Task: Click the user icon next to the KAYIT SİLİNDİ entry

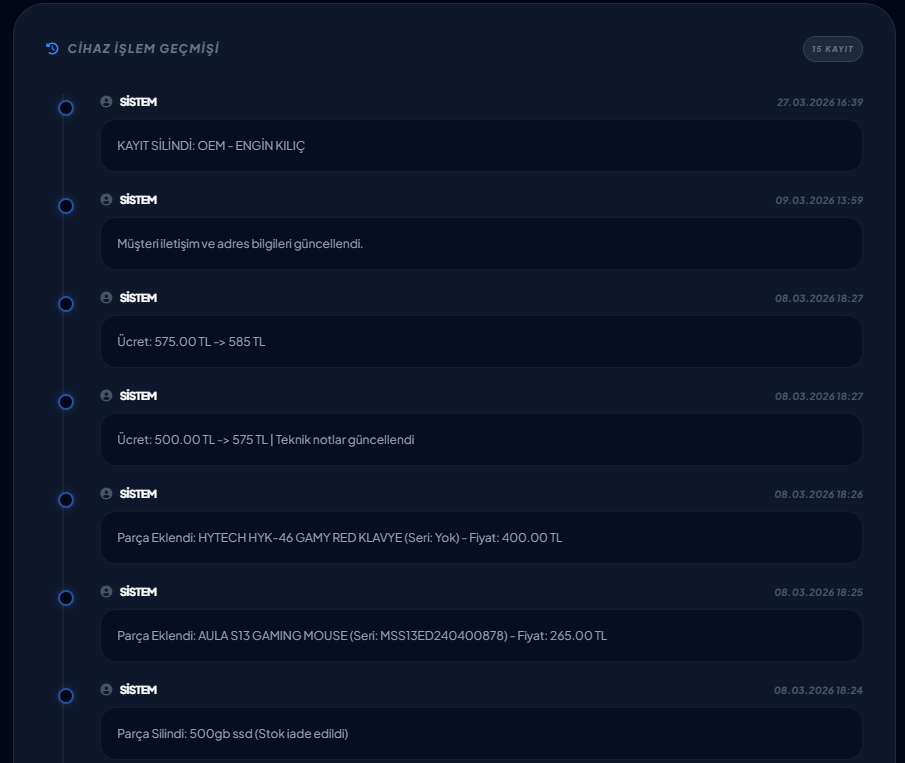Action: click(106, 101)
